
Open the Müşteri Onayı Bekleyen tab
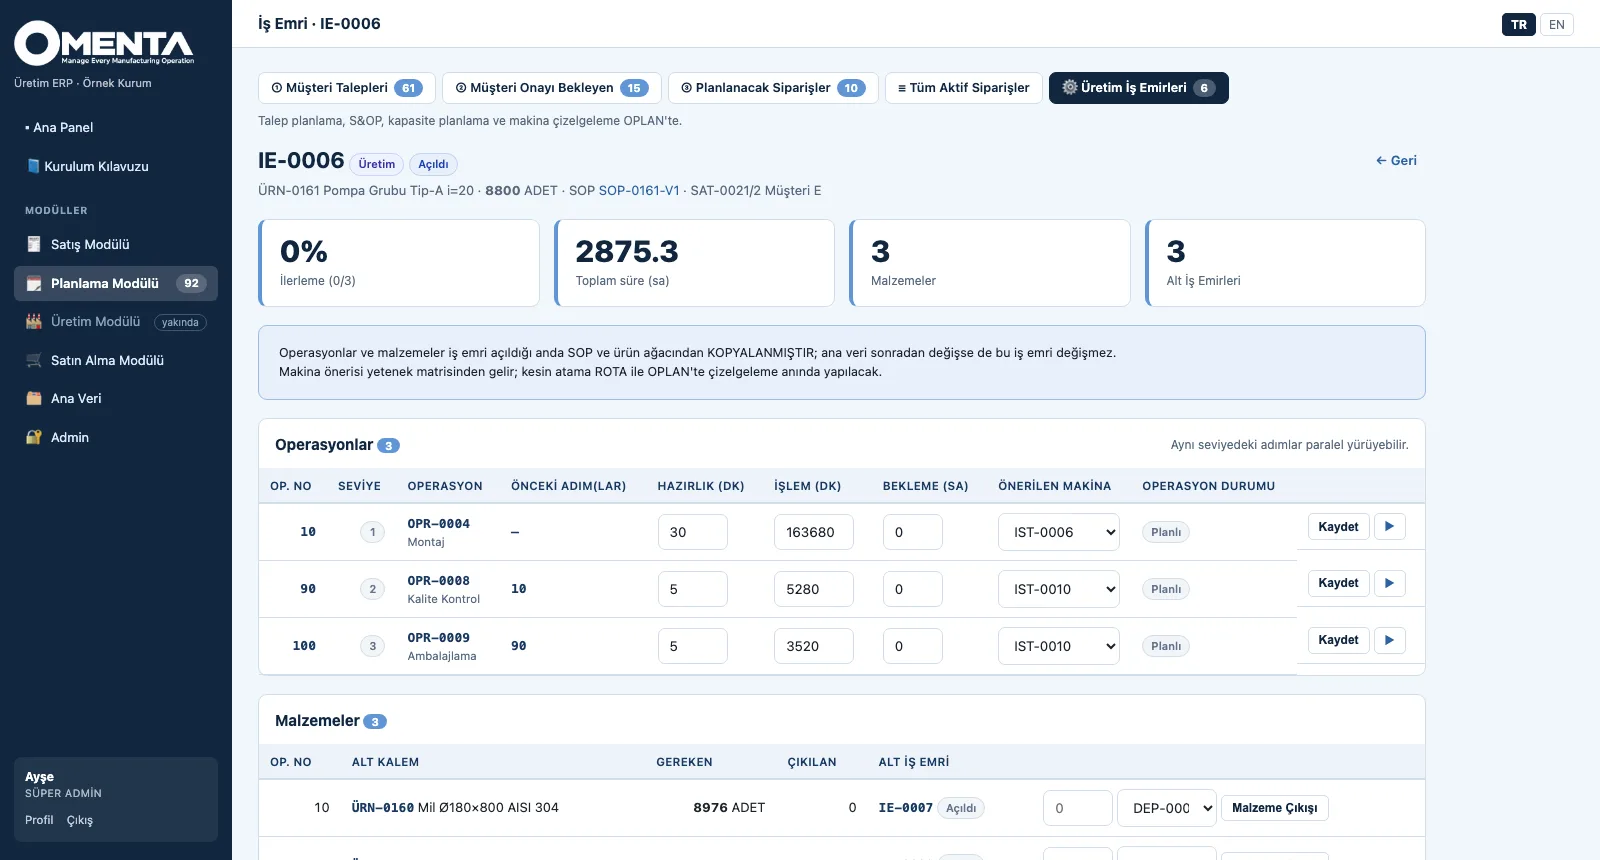pos(552,88)
